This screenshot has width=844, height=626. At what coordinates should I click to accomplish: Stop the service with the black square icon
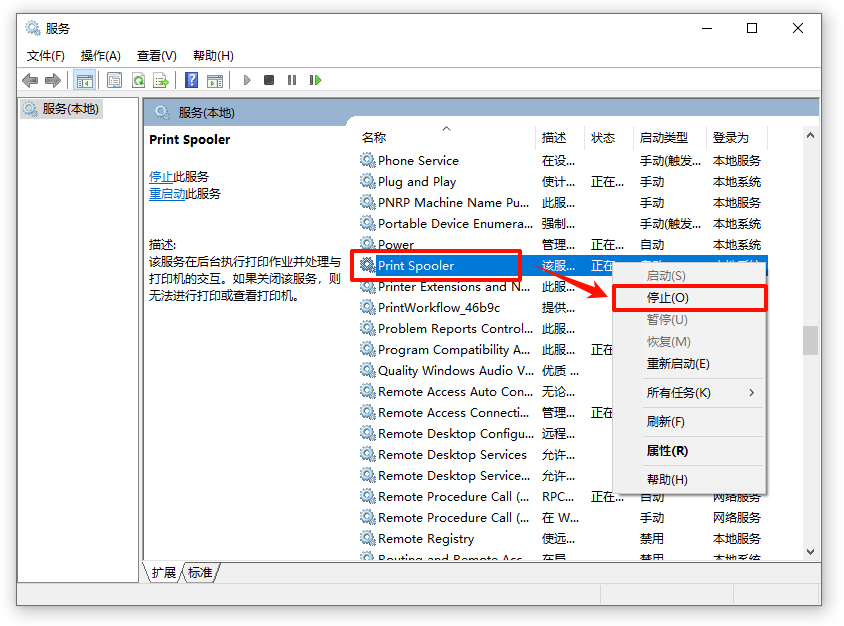[x=269, y=80]
